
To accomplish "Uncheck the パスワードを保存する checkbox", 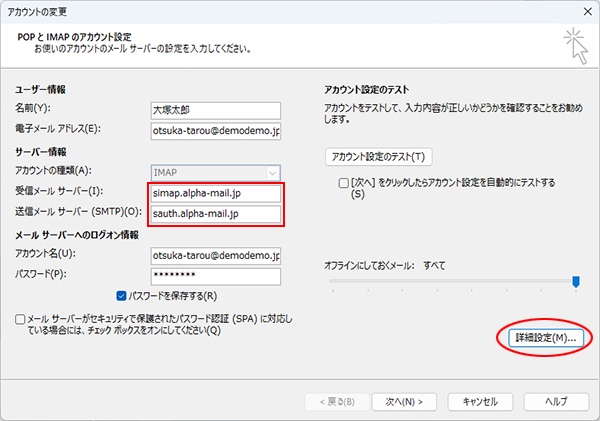I will click(x=122, y=296).
